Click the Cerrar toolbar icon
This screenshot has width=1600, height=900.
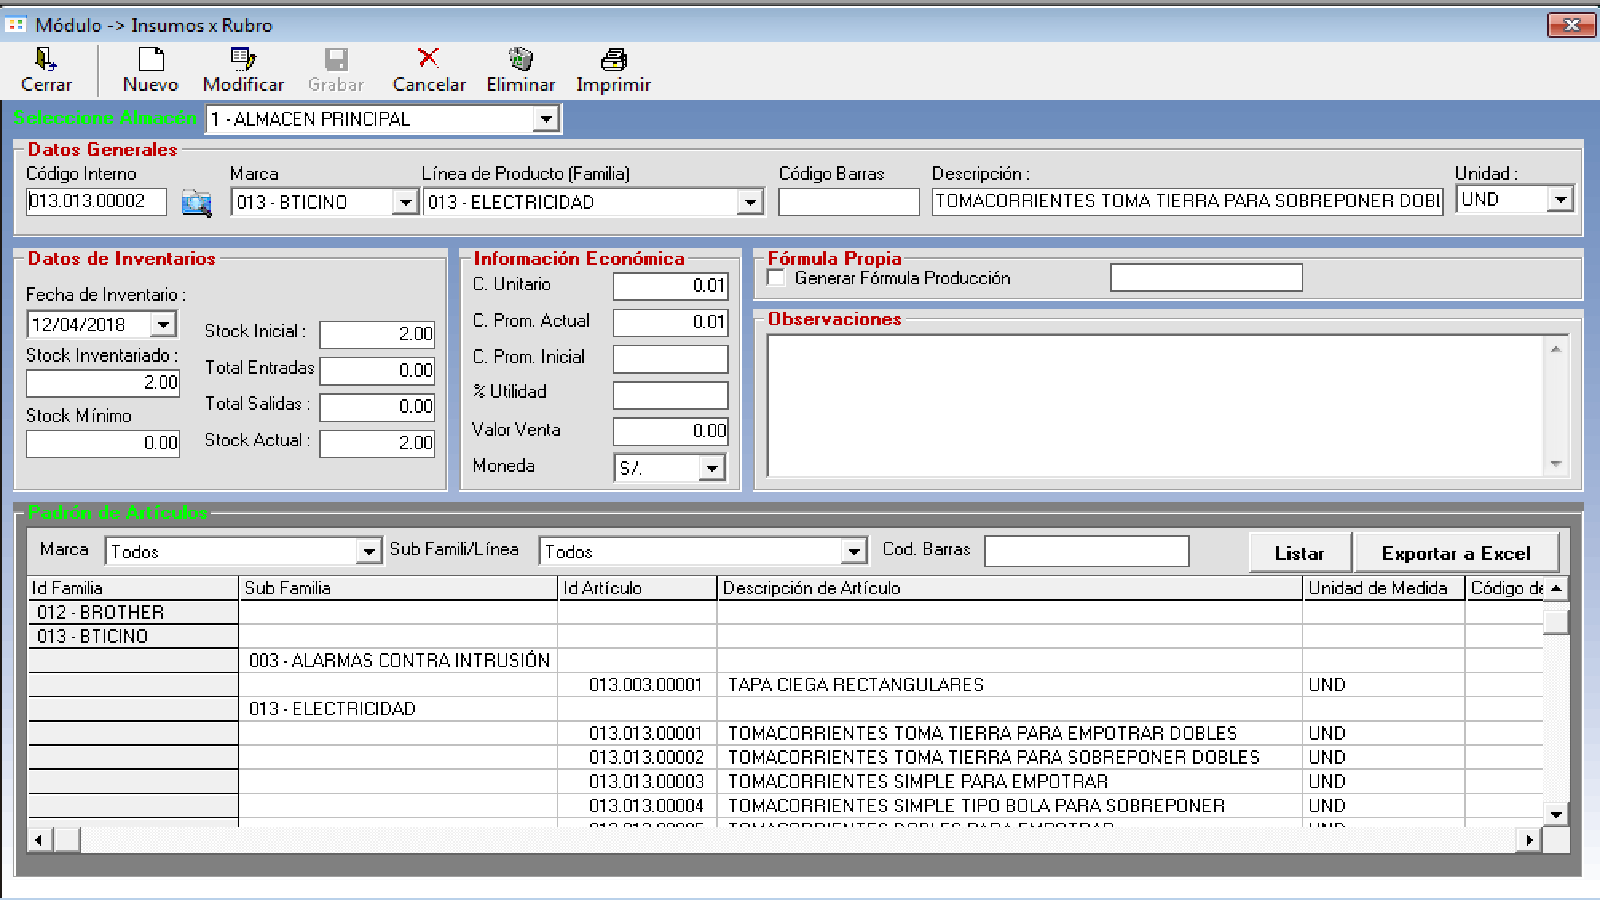pos(46,60)
